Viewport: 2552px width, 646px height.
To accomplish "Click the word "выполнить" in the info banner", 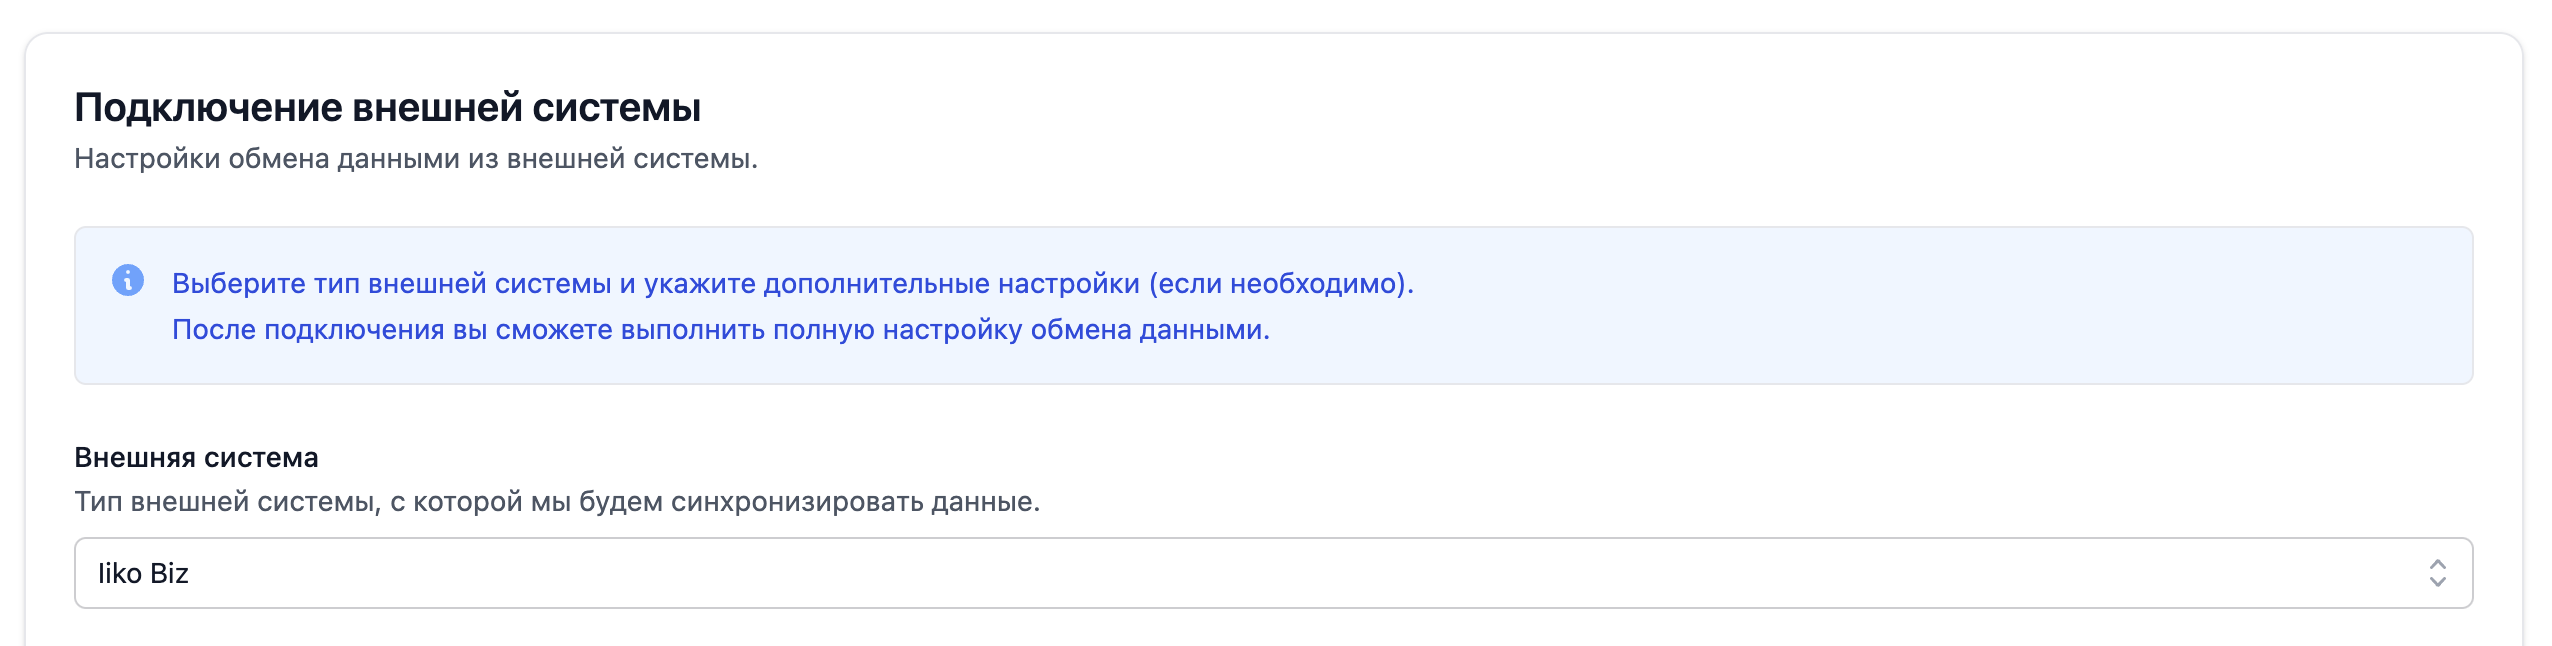I will tap(692, 330).
